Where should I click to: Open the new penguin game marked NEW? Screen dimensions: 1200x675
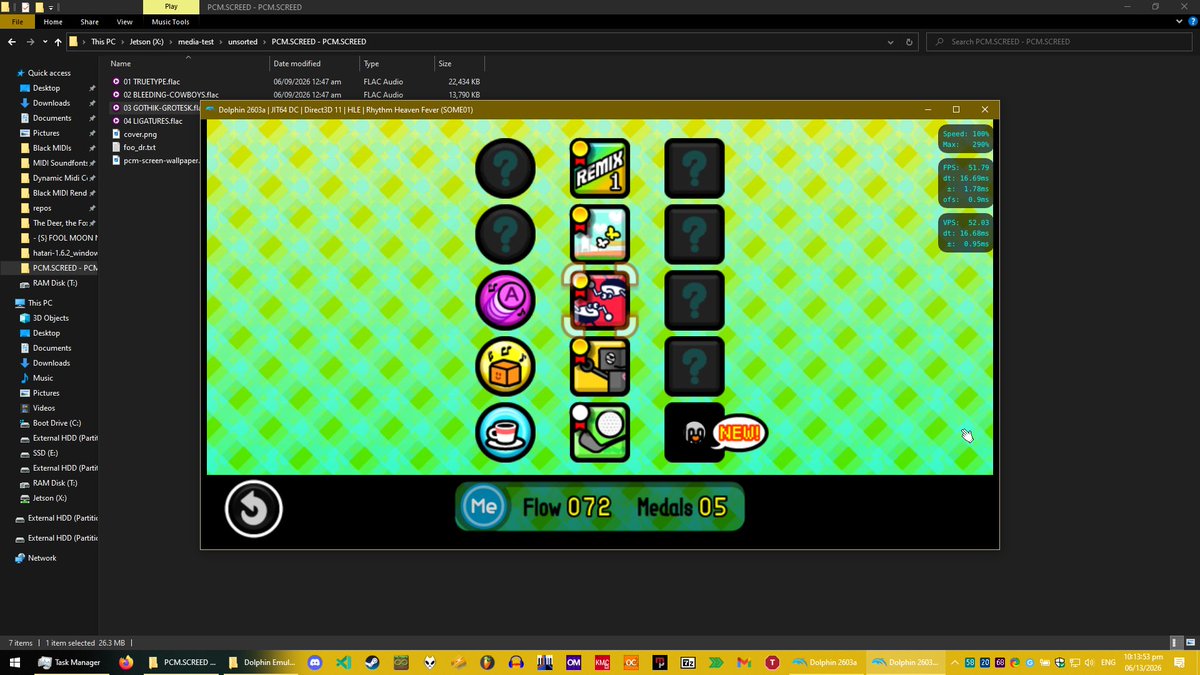[694, 432]
